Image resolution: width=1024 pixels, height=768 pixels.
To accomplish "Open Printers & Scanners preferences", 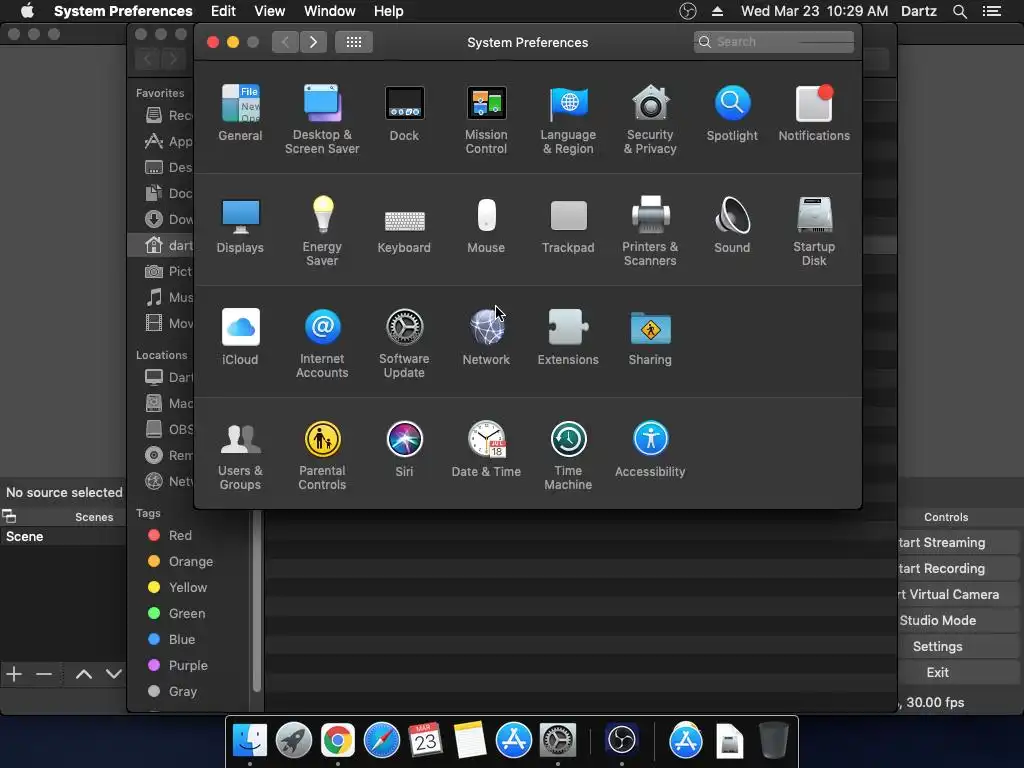I will 650,232.
